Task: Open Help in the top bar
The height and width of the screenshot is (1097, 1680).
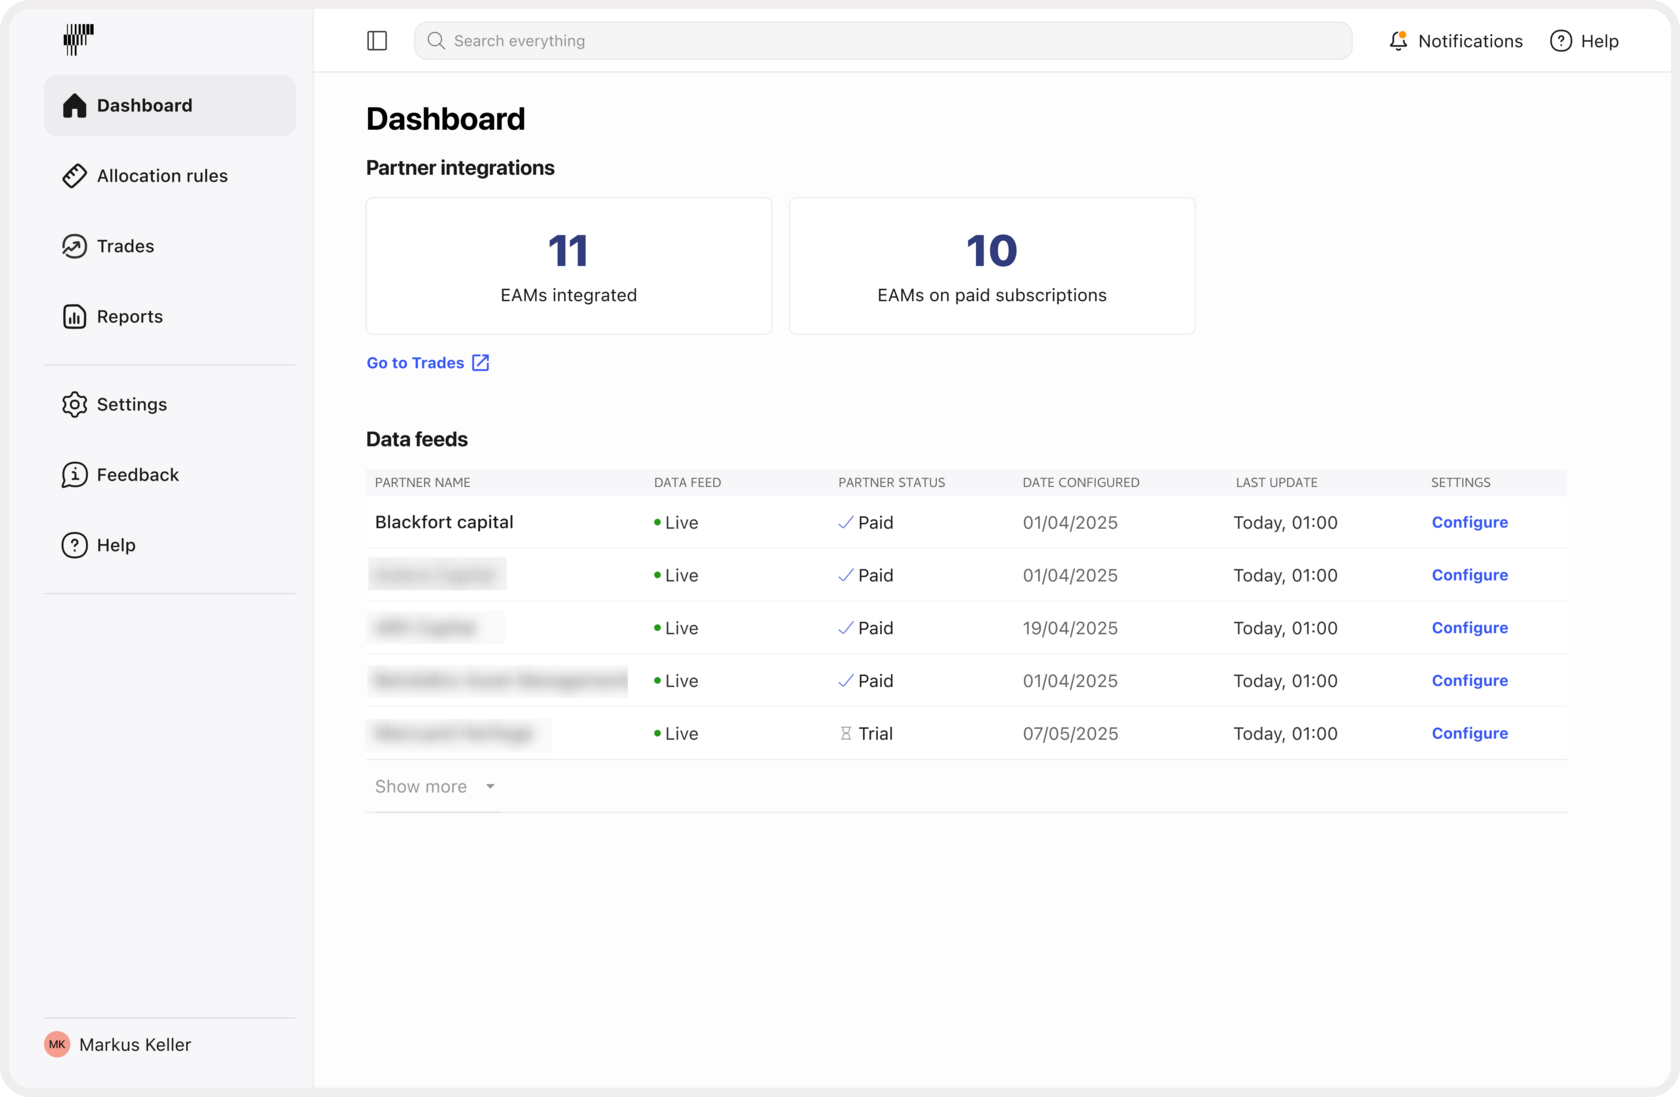Action: [x=1584, y=41]
